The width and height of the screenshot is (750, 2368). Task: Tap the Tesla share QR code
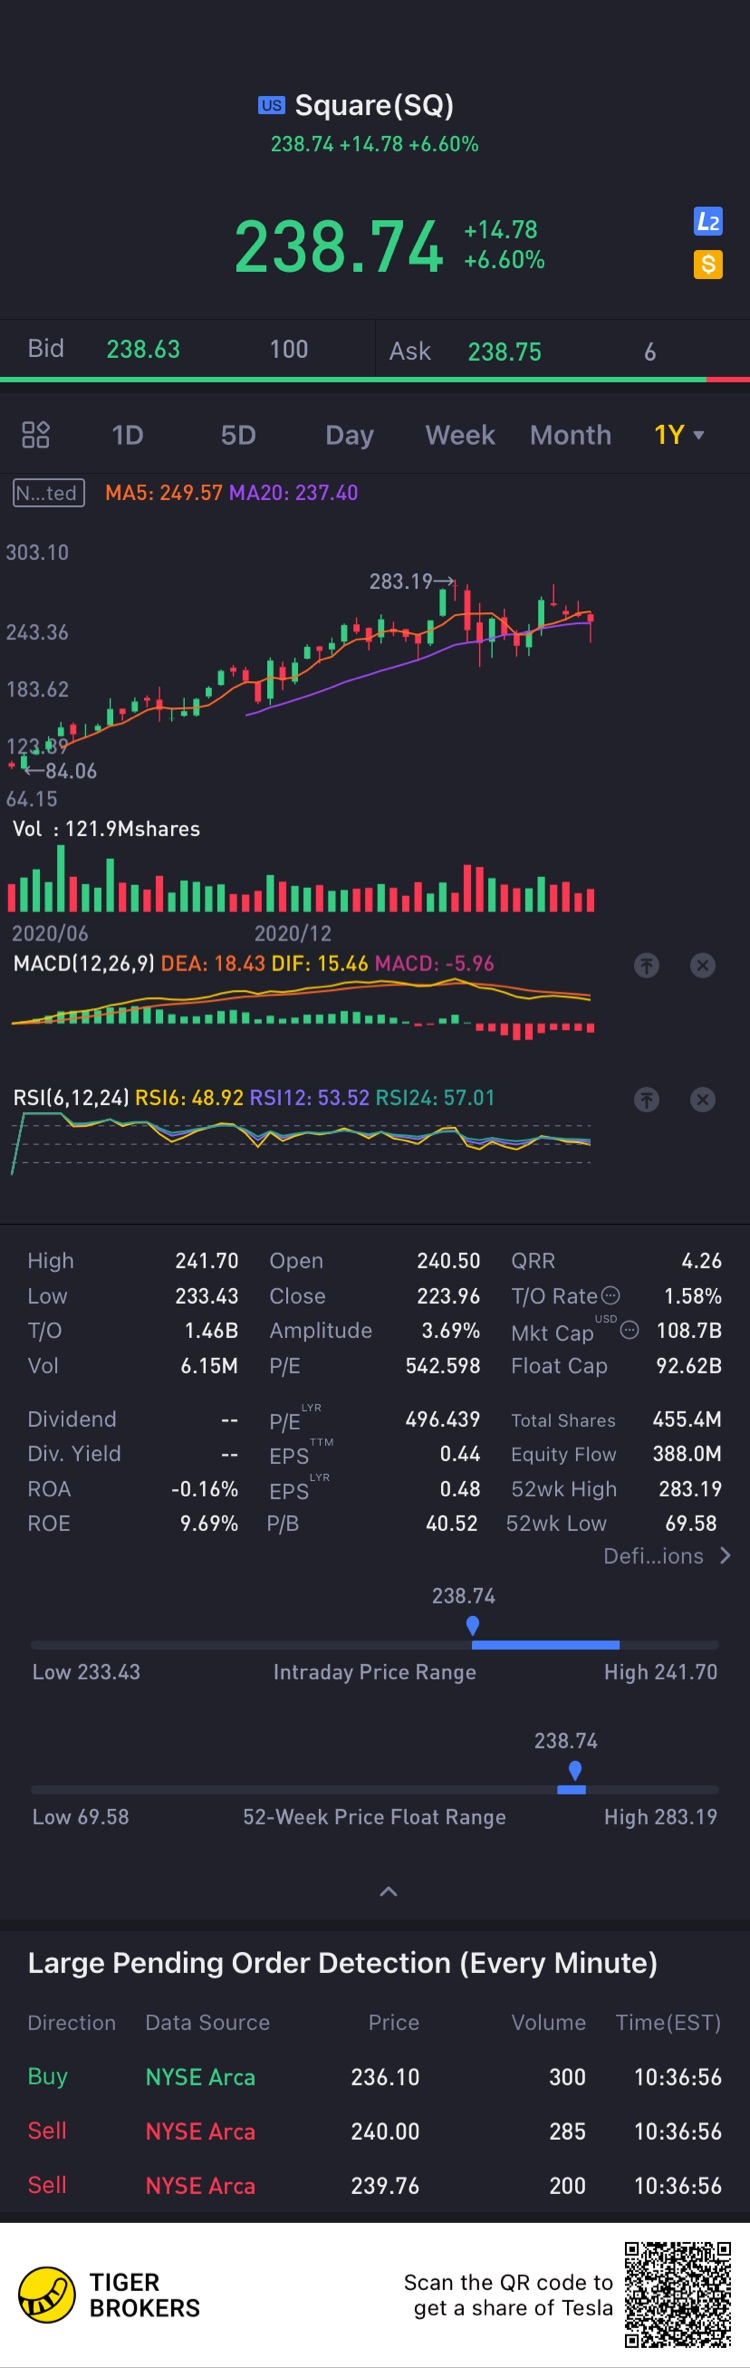click(x=678, y=2294)
